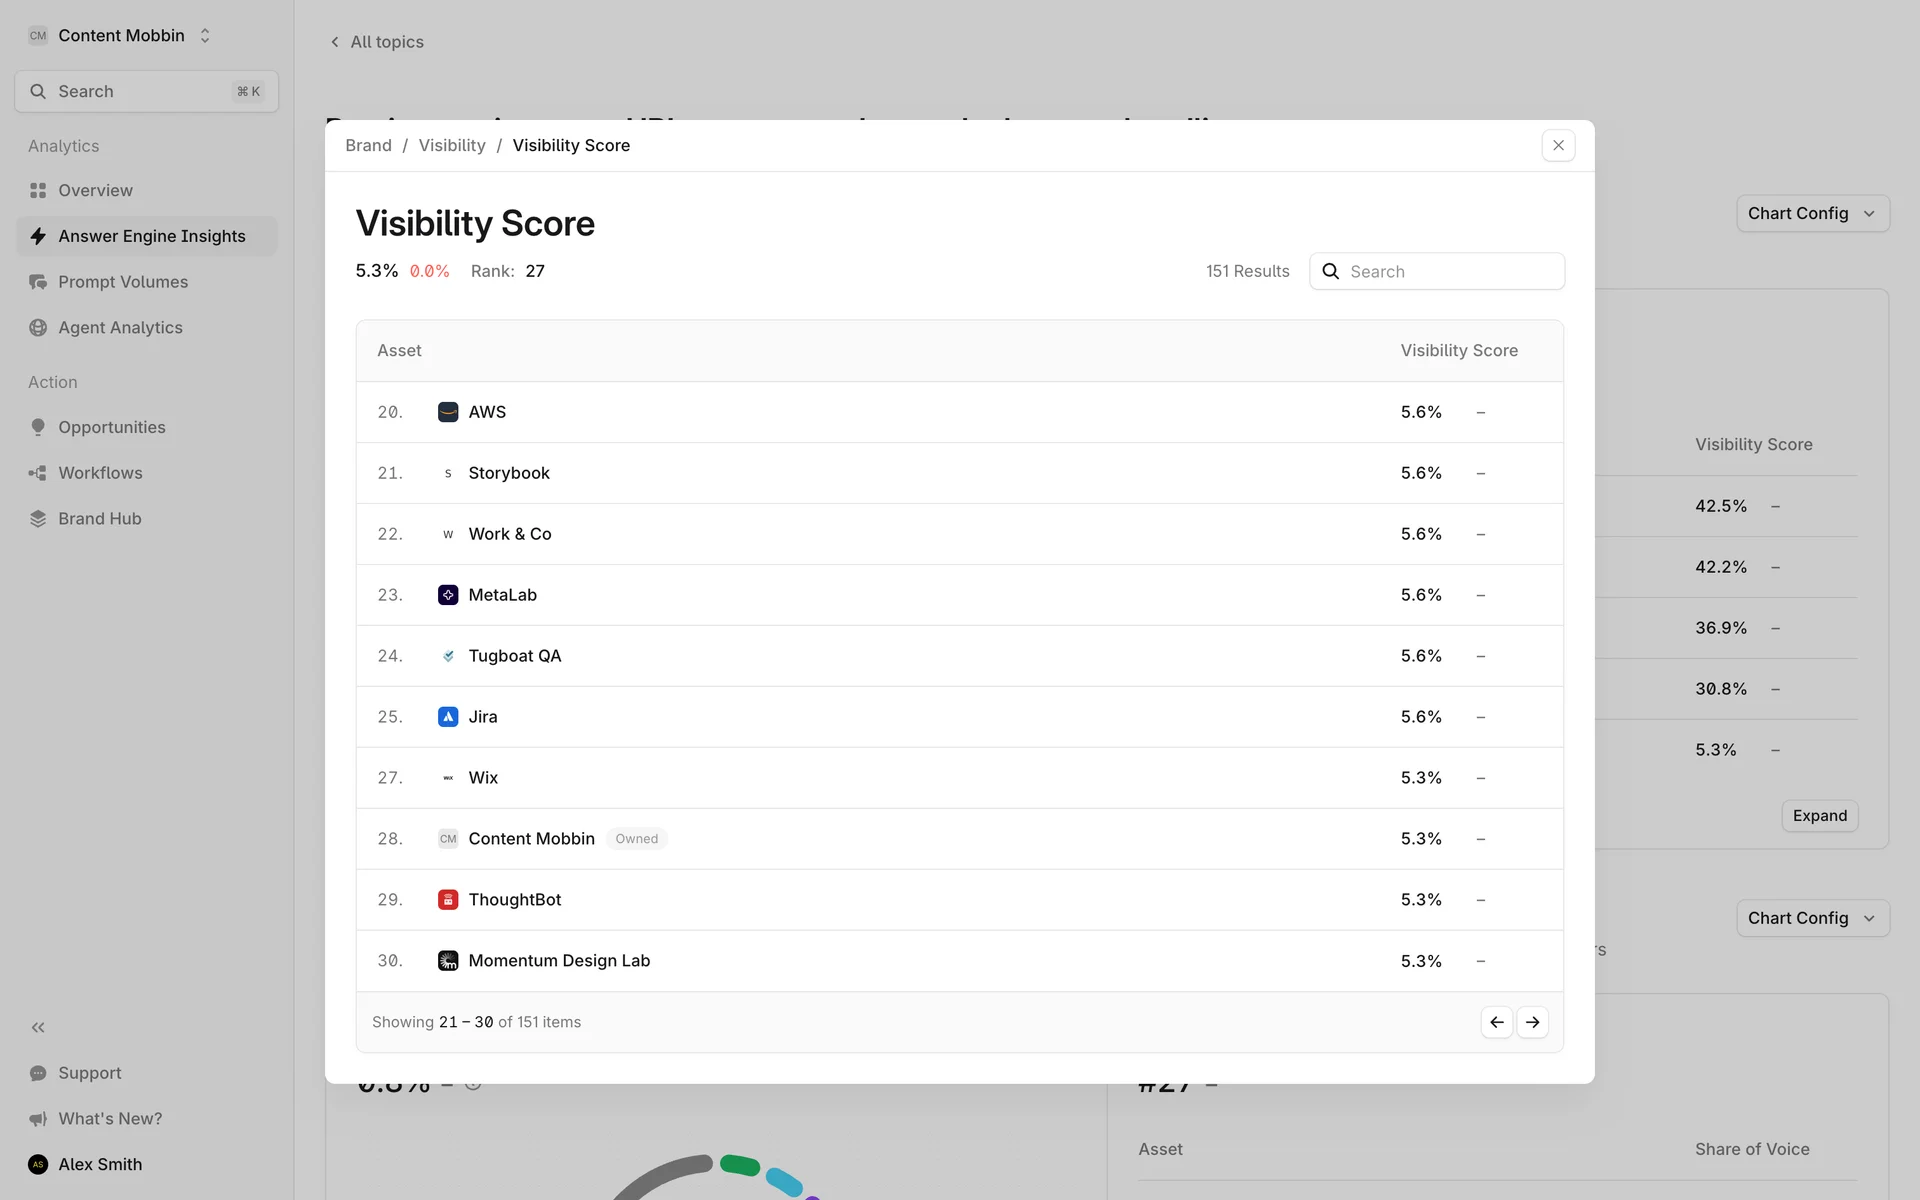Image resolution: width=1920 pixels, height=1200 pixels.
Task: Click the Overview grid icon in sidebar
Action: [38, 190]
